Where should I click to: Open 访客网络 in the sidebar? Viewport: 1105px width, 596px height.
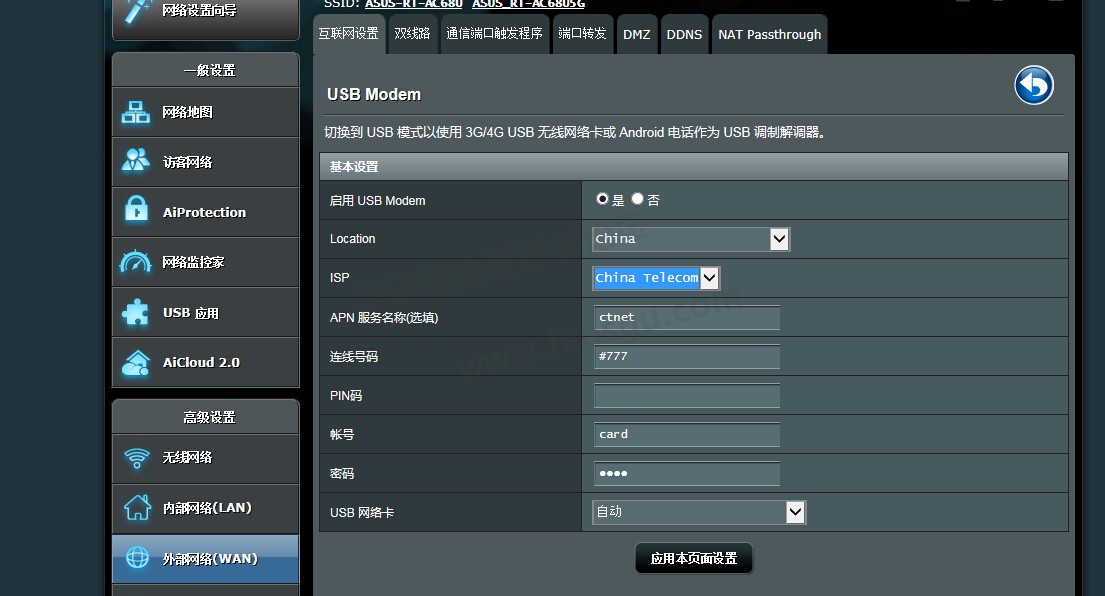[206, 162]
